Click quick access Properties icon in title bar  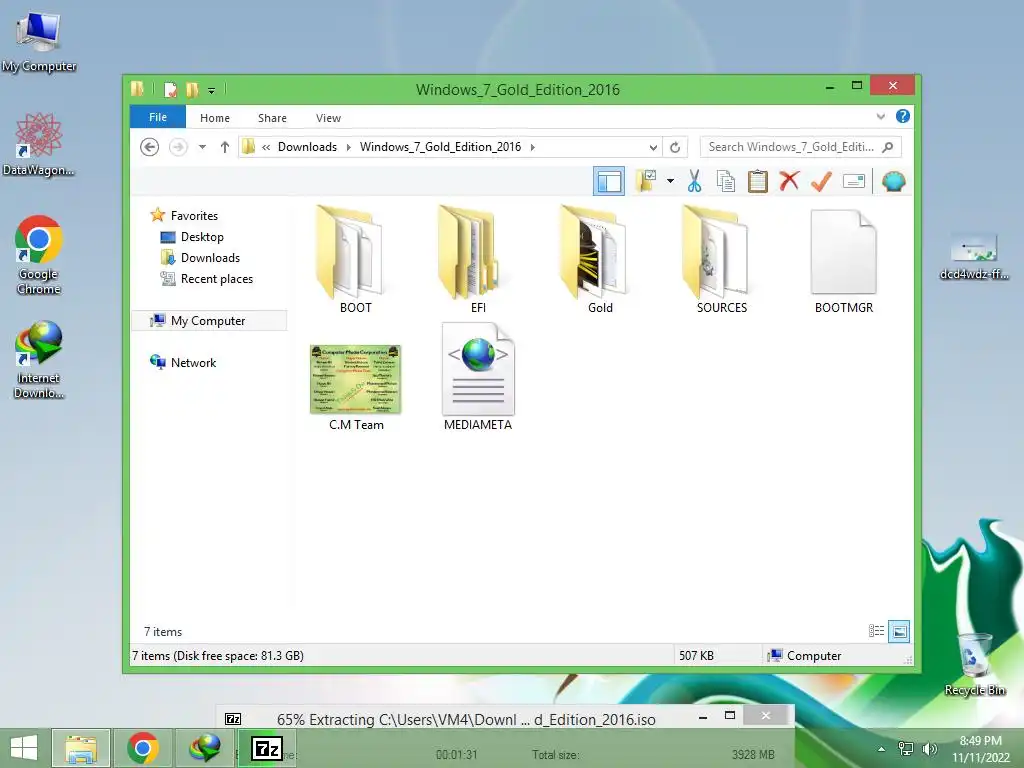tap(170, 89)
